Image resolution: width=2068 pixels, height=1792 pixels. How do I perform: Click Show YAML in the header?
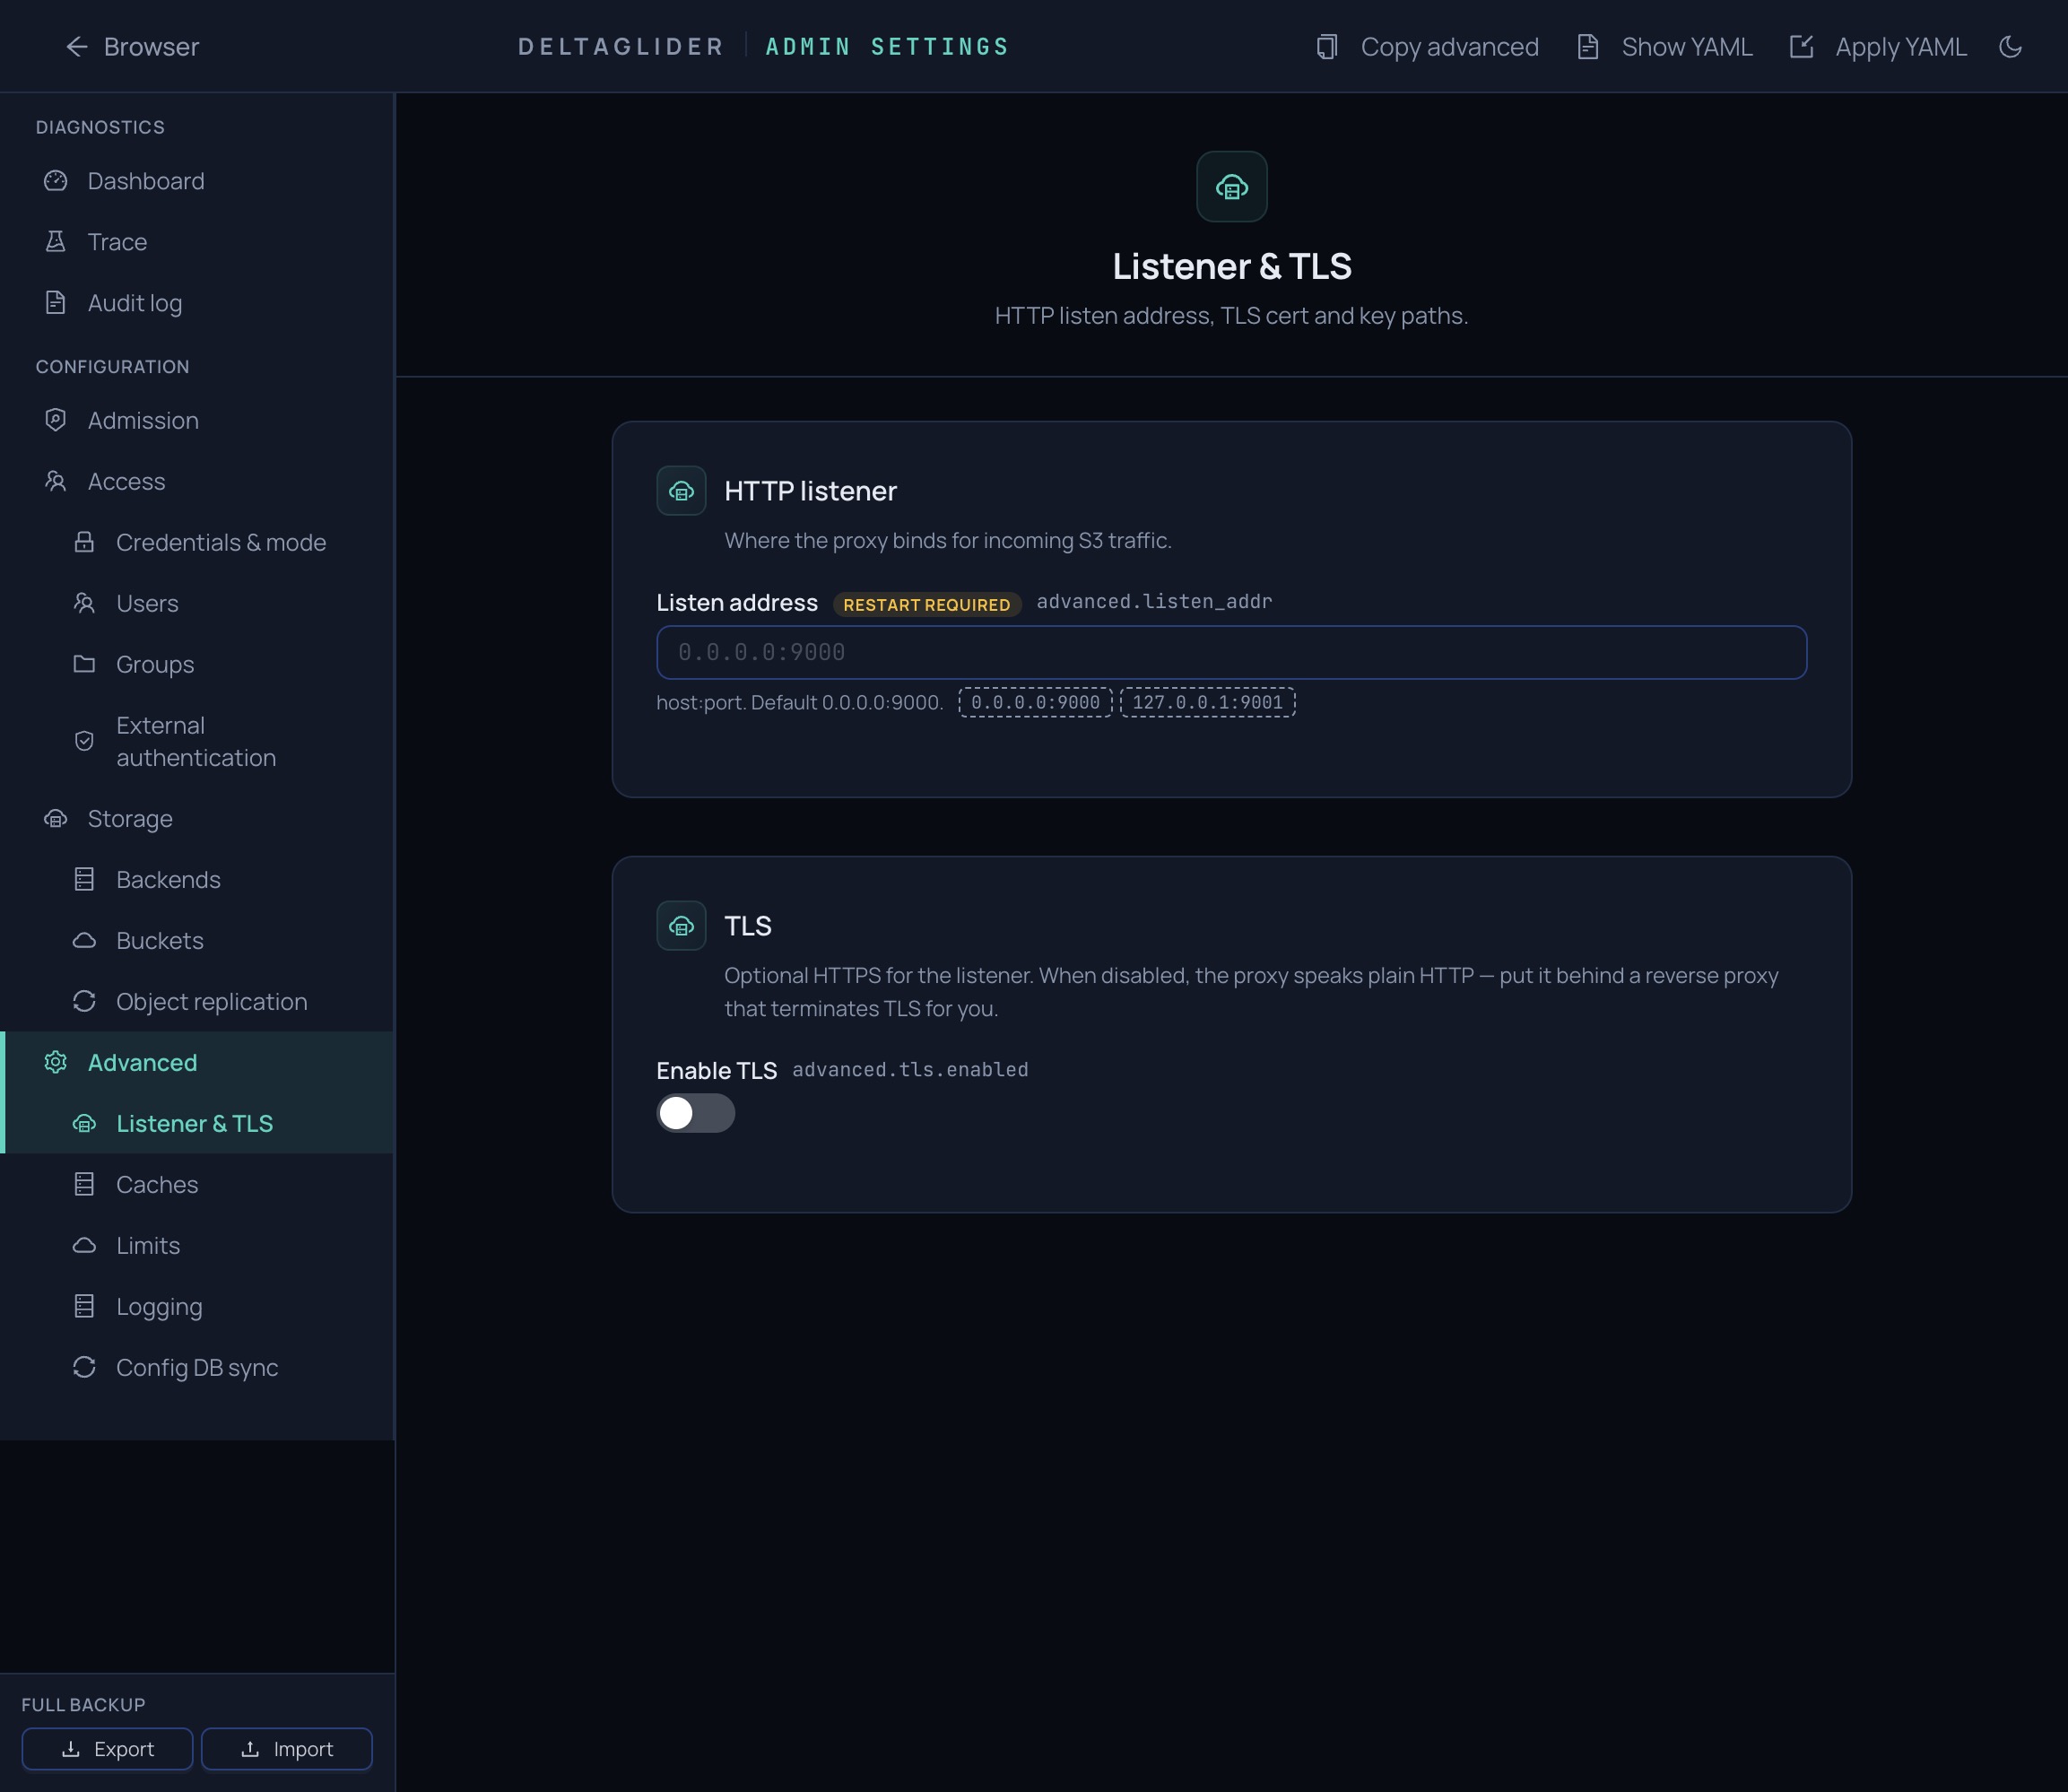[x=1665, y=47]
